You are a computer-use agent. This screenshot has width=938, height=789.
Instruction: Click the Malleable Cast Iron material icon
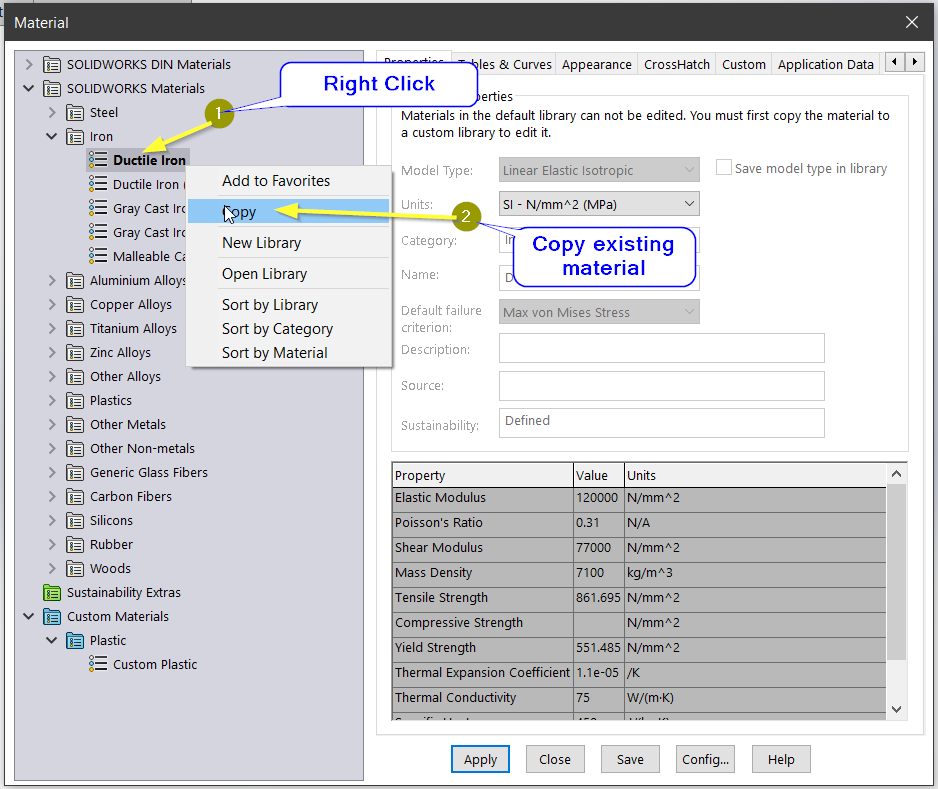(x=98, y=256)
